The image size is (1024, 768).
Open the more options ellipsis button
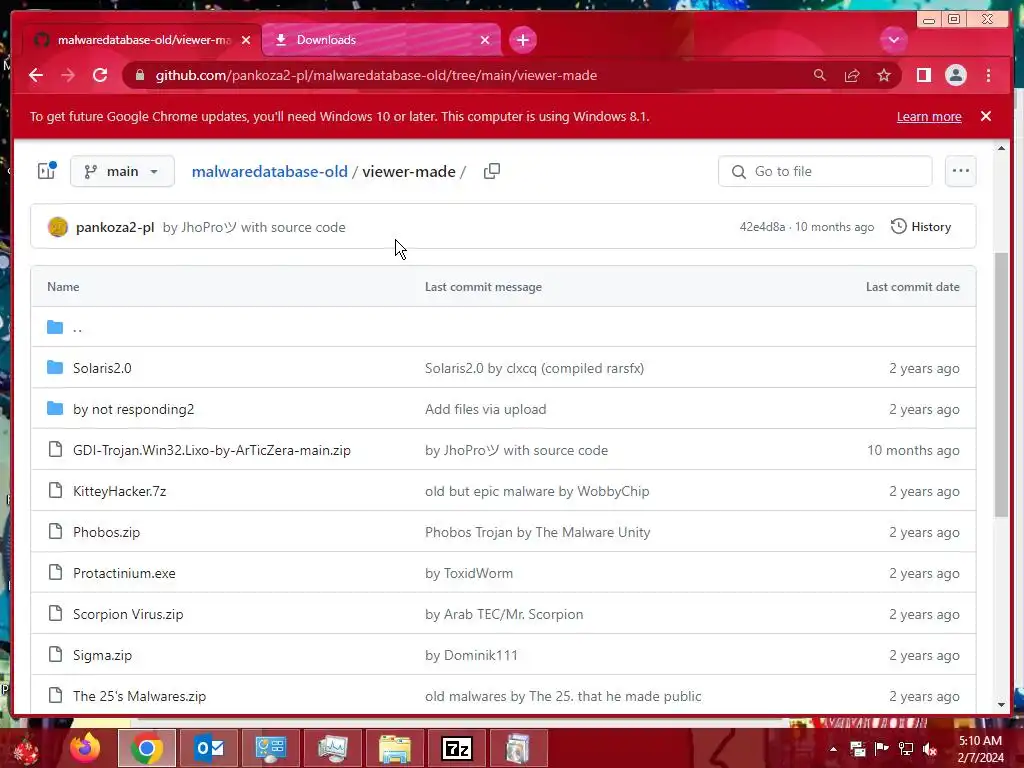point(960,171)
